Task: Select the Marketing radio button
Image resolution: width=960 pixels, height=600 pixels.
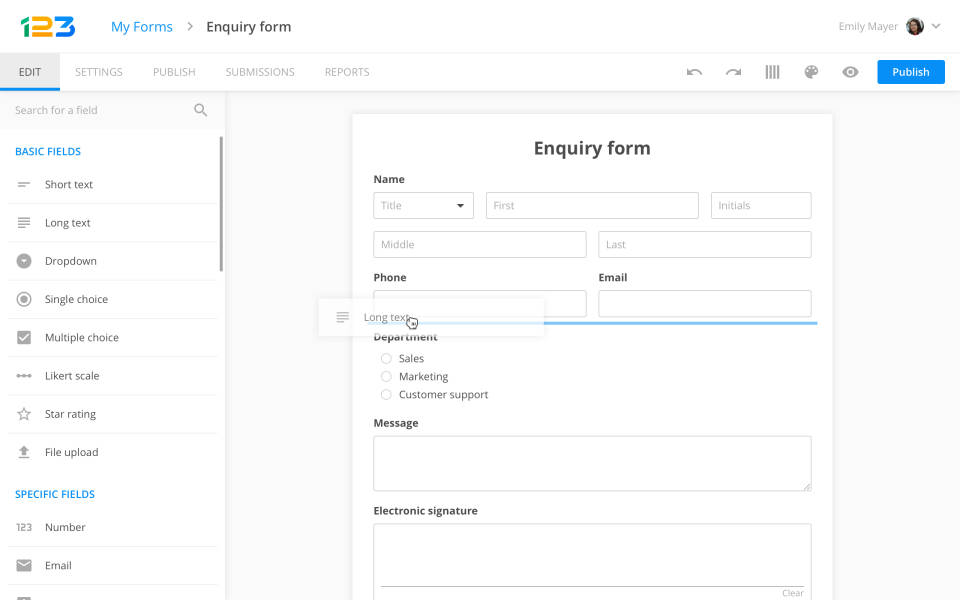Action: tap(386, 376)
